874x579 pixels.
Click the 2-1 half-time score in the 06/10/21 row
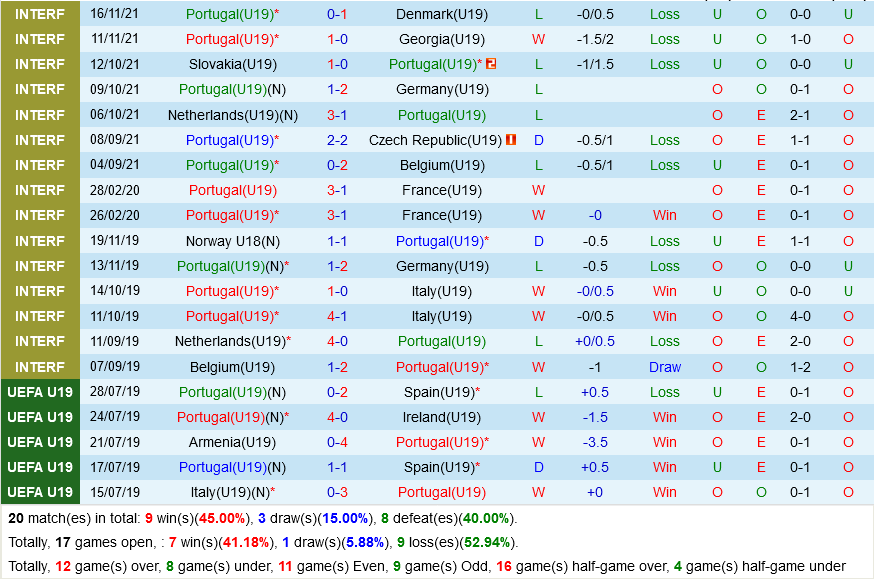click(x=800, y=115)
